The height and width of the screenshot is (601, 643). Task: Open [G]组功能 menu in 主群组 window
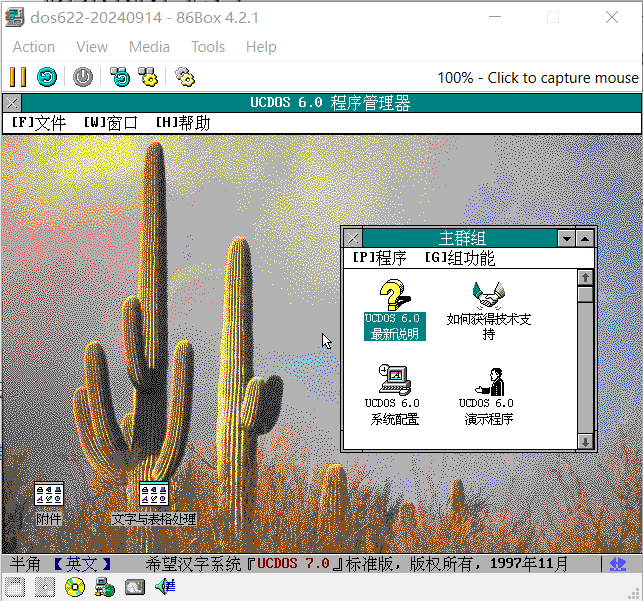click(x=460, y=258)
